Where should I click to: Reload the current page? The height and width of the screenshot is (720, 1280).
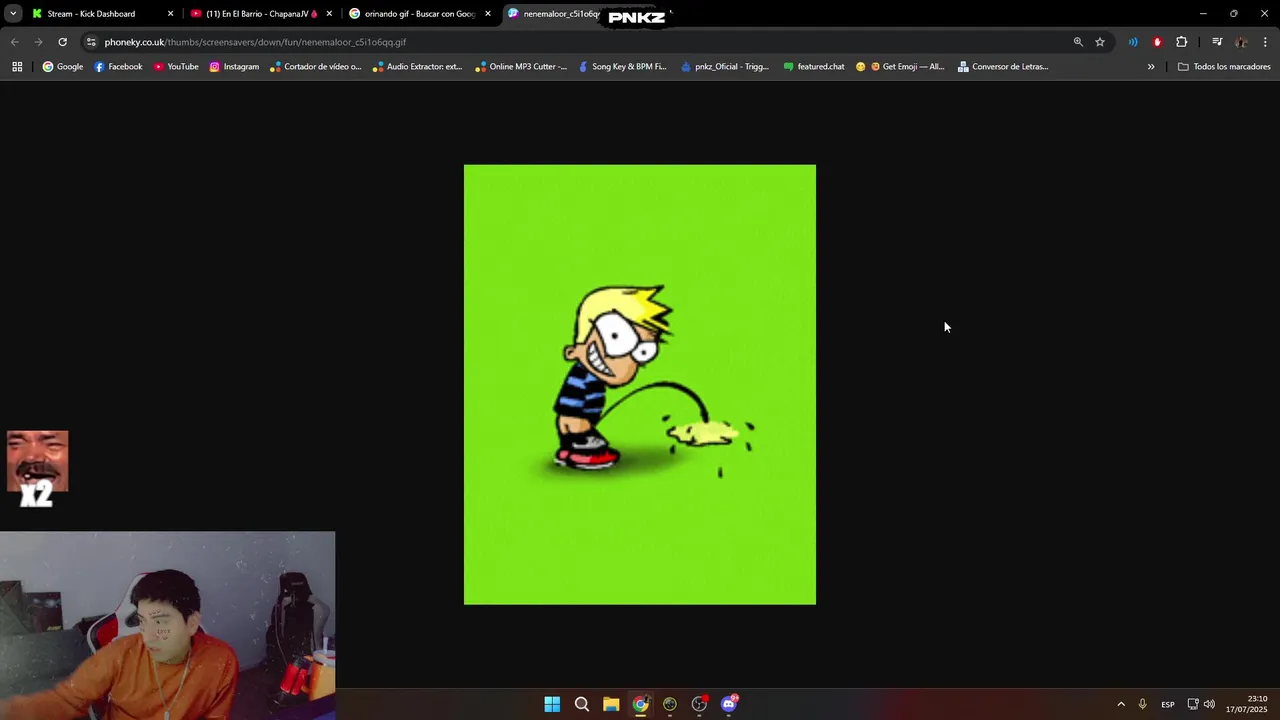[x=62, y=42]
